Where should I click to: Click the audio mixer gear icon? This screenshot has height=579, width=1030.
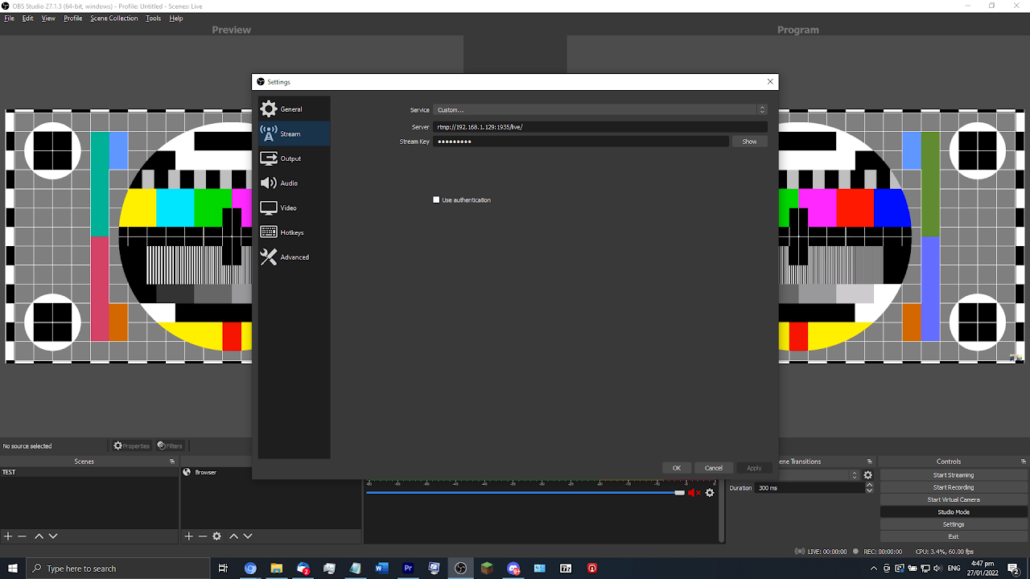coord(710,493)
